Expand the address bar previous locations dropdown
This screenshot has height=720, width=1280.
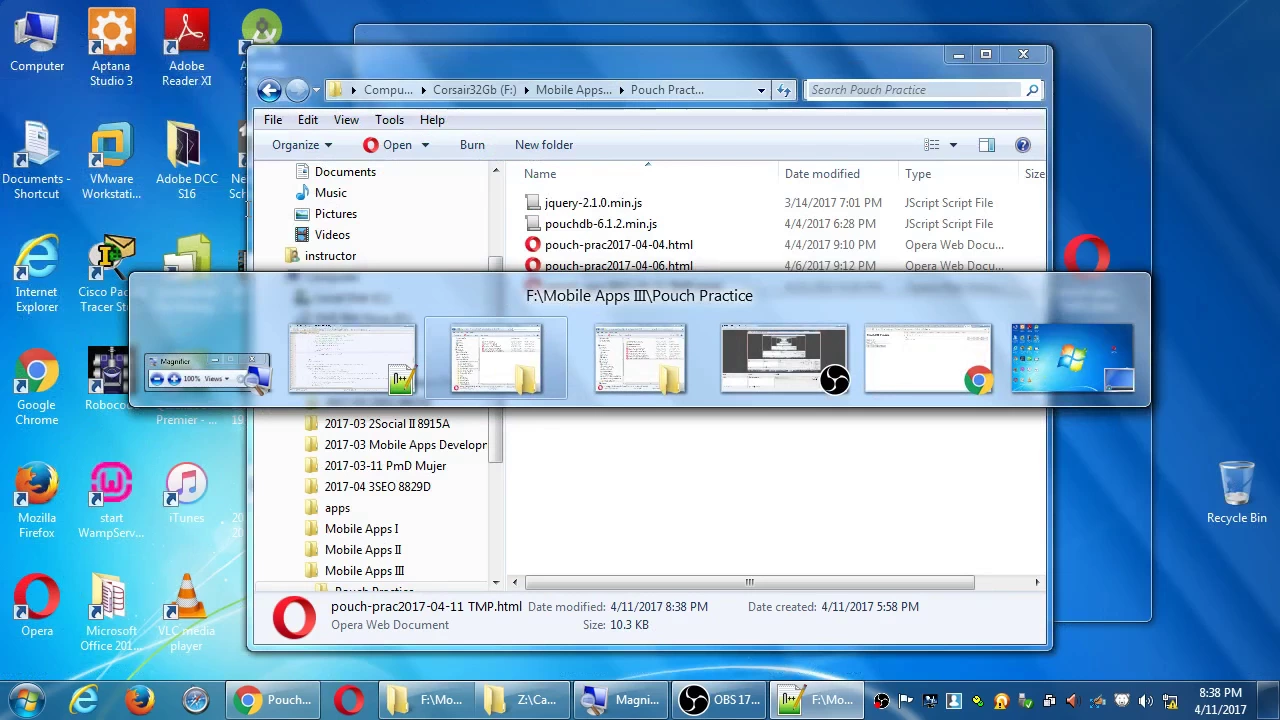761,90
